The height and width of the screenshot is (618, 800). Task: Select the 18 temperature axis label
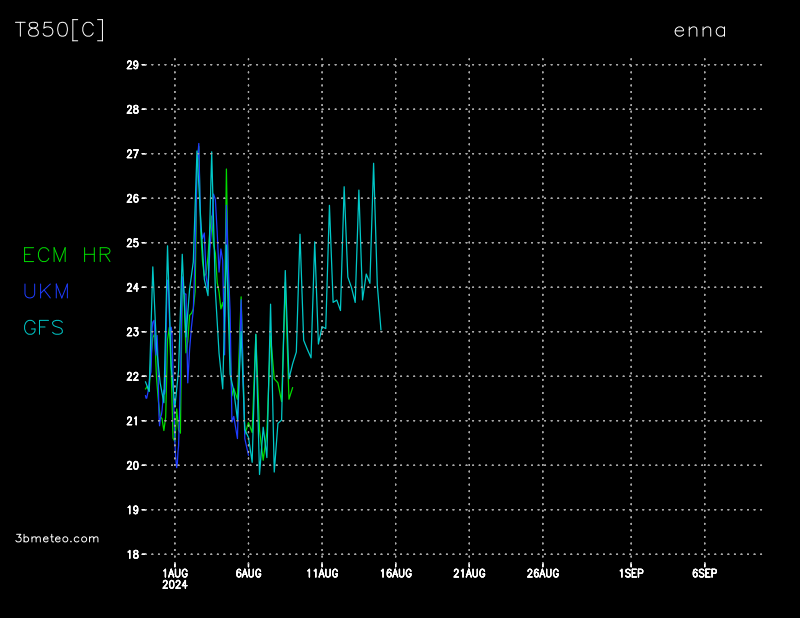pyautogui.click(x=132, y=554)
